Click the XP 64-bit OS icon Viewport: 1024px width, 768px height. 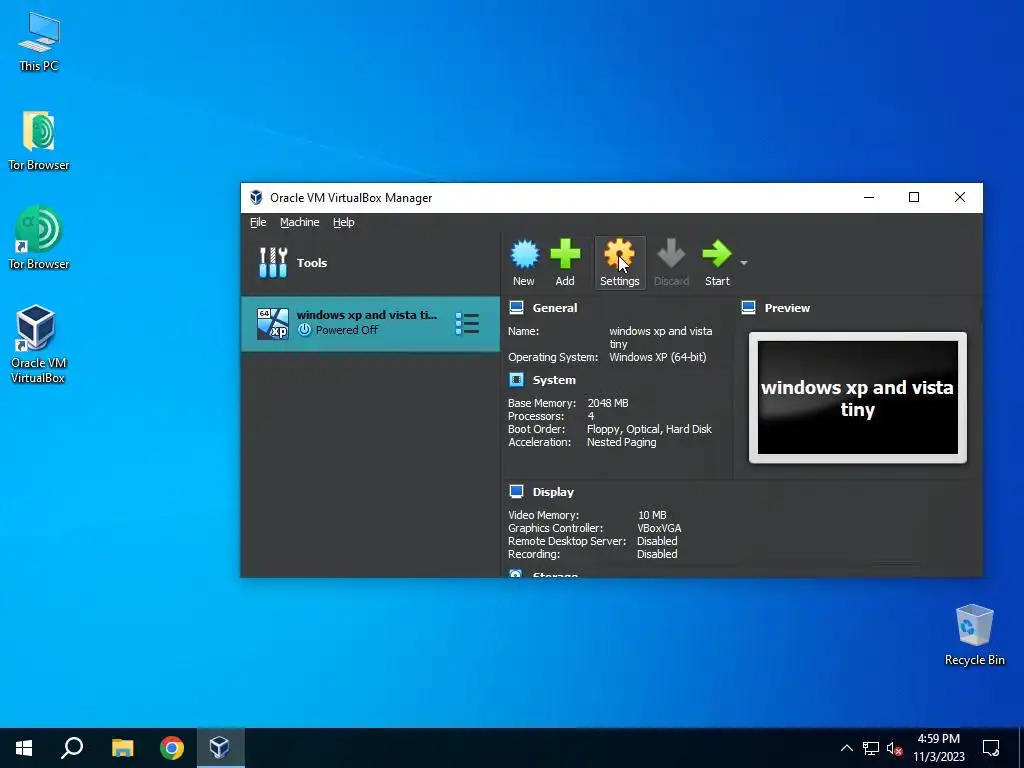272,324
